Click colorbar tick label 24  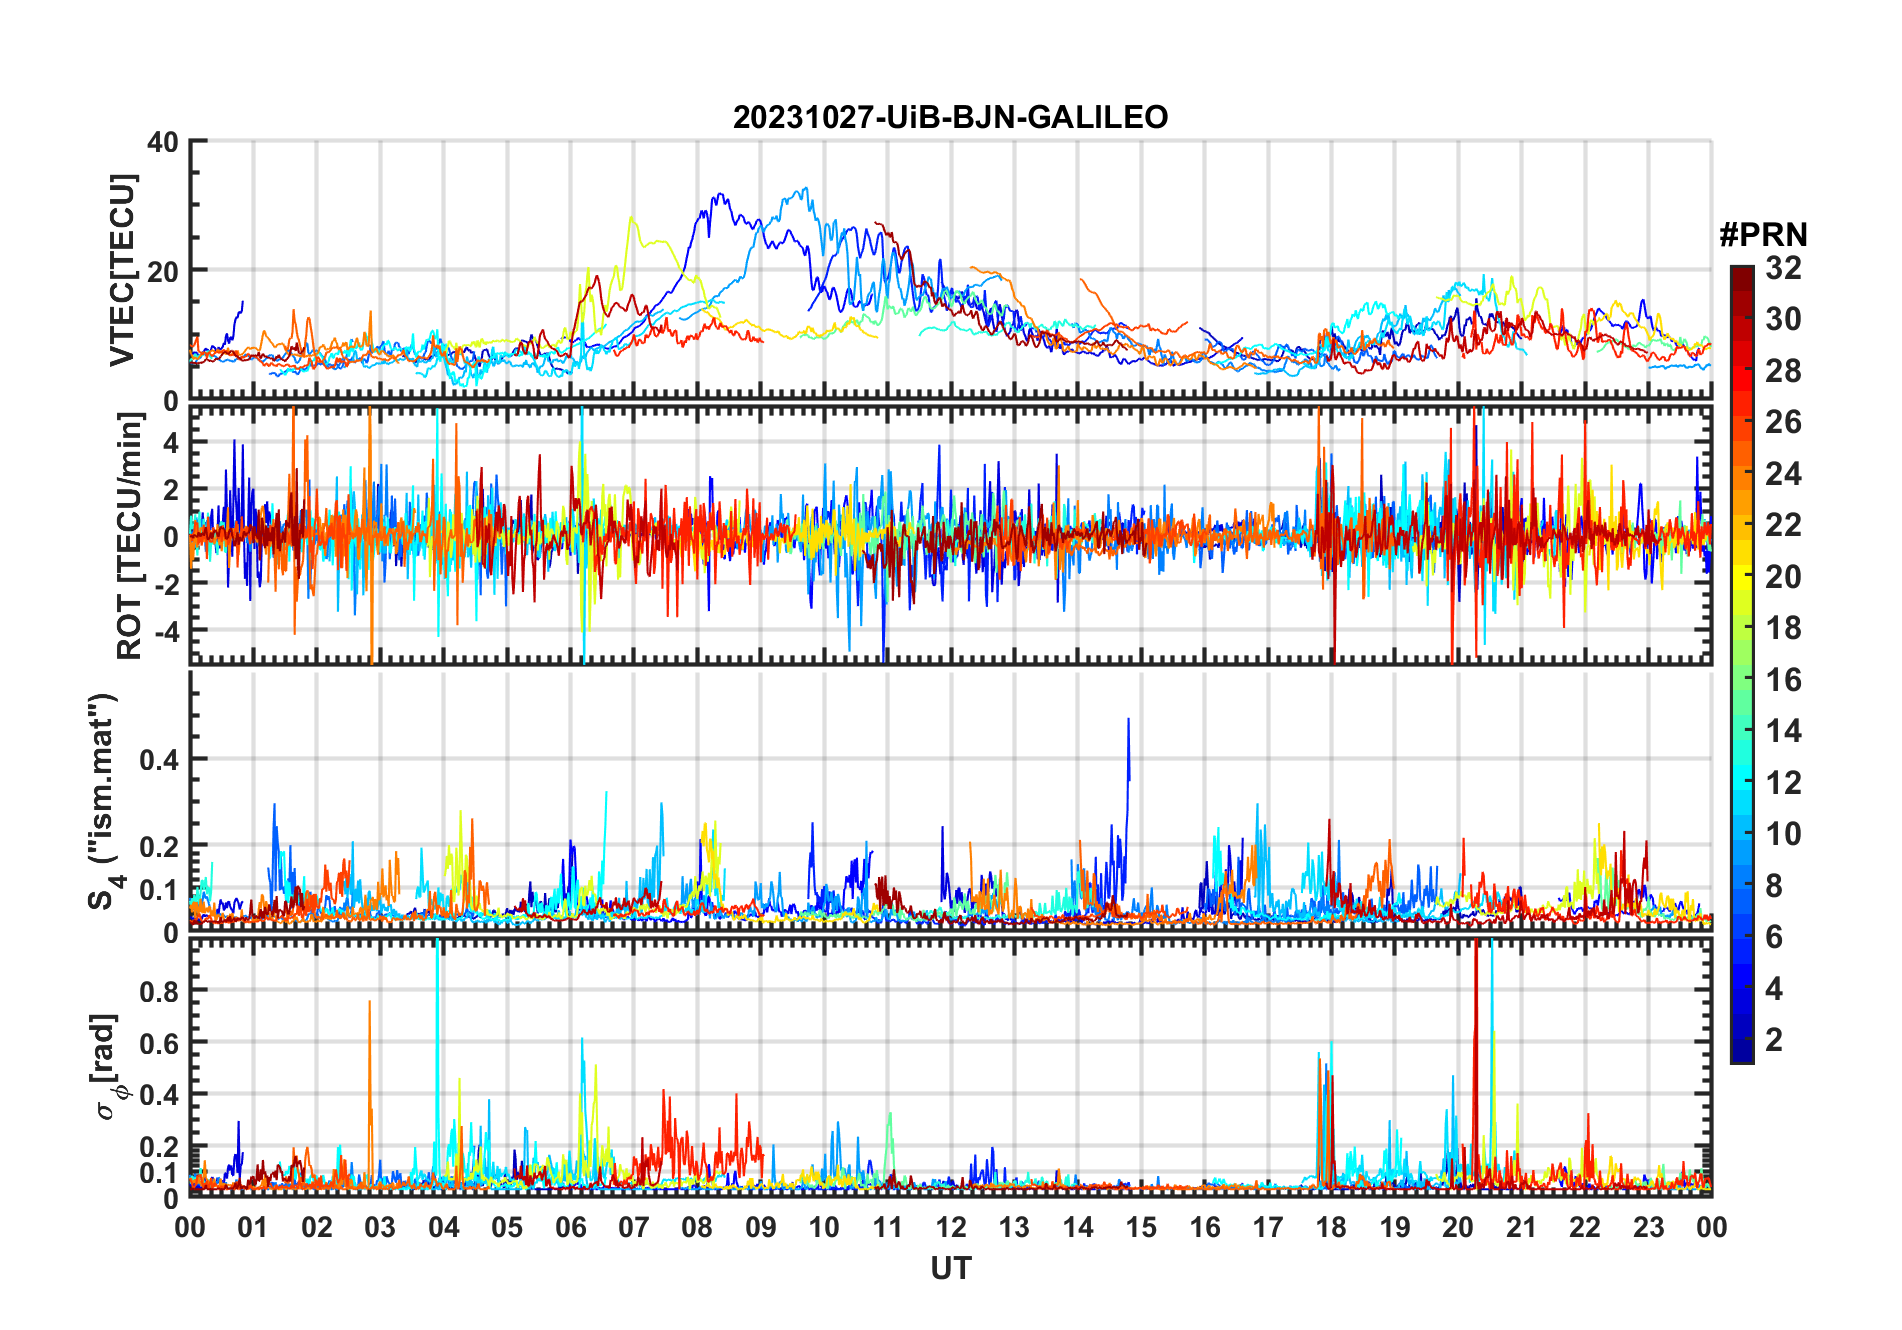(x=1783, y=474)
